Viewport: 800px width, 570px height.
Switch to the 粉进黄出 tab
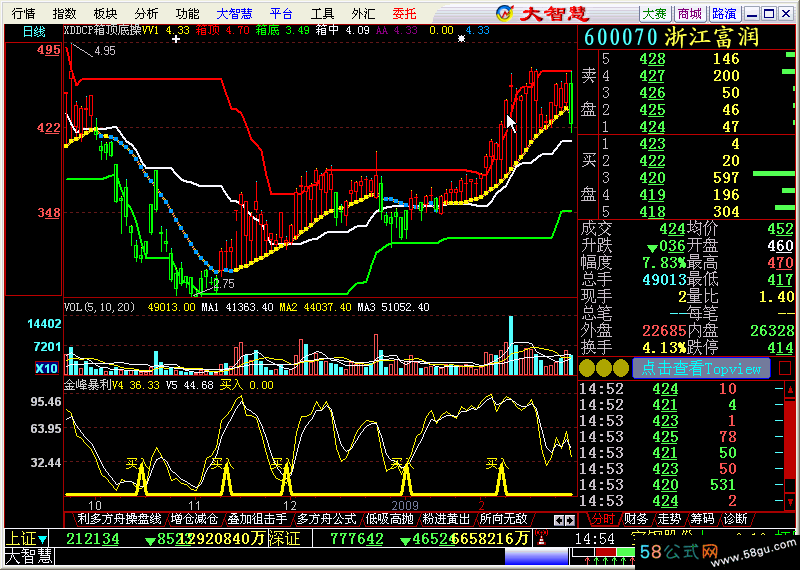tap(445, 519)
